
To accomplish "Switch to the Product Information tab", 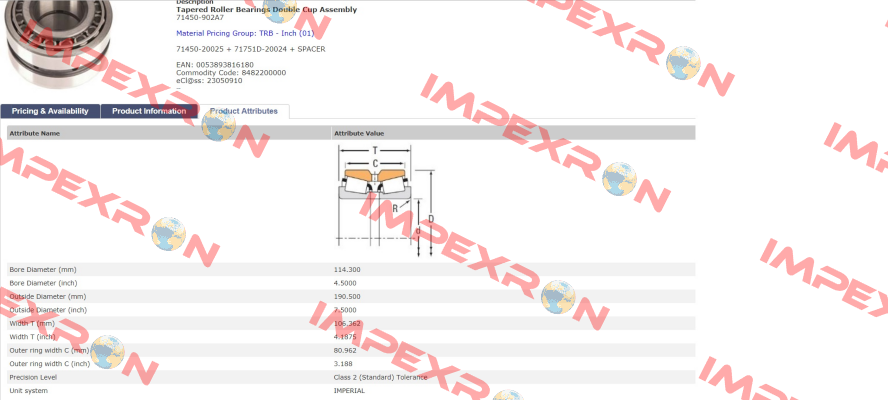I will coord(149,111).
